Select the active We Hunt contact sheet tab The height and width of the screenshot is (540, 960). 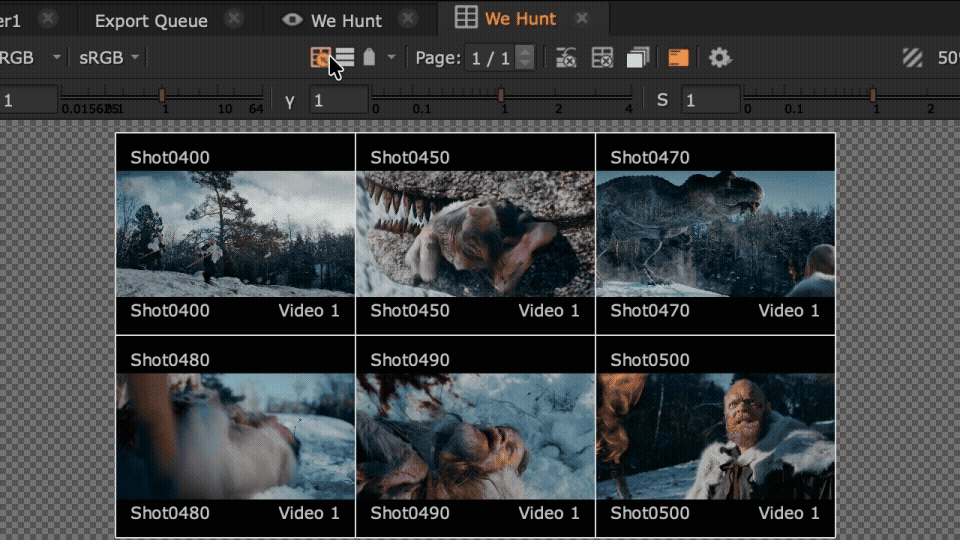[x=520, y=19]
